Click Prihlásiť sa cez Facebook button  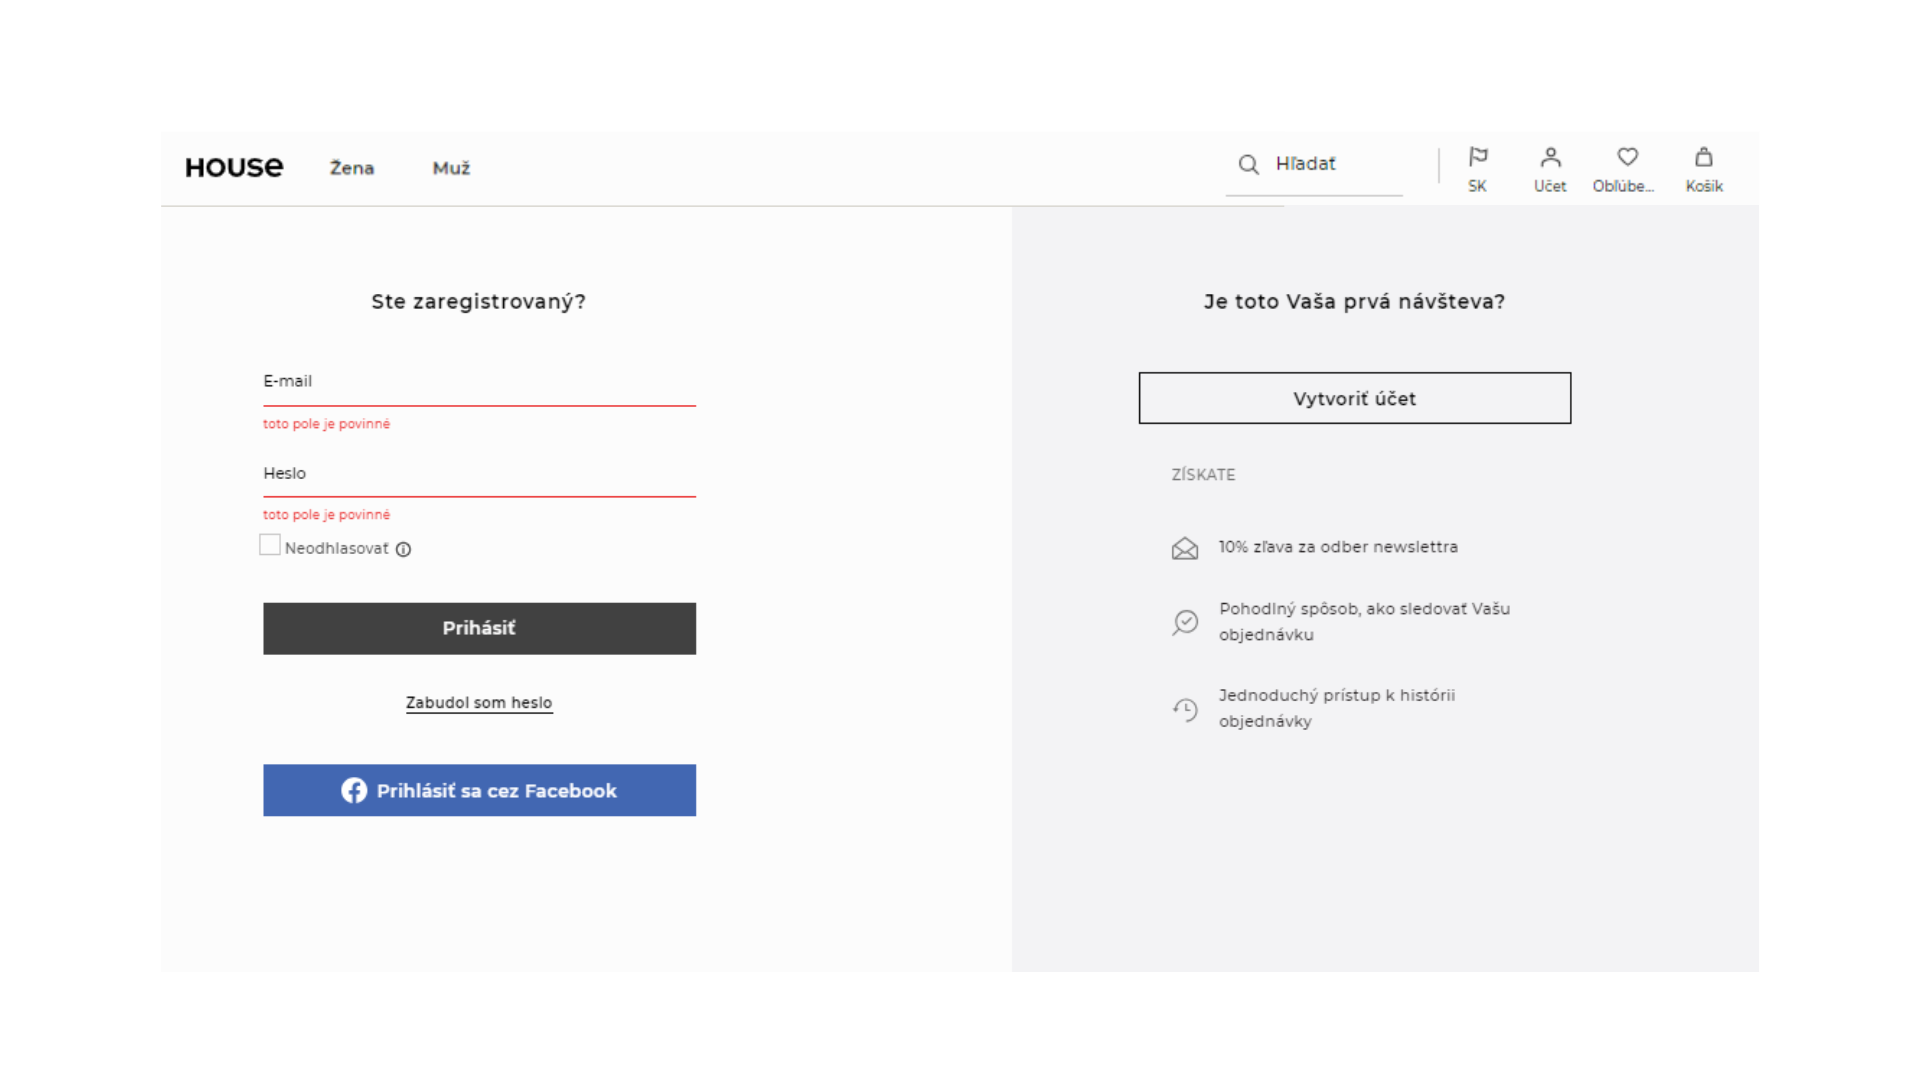click(x=479, y=790)
